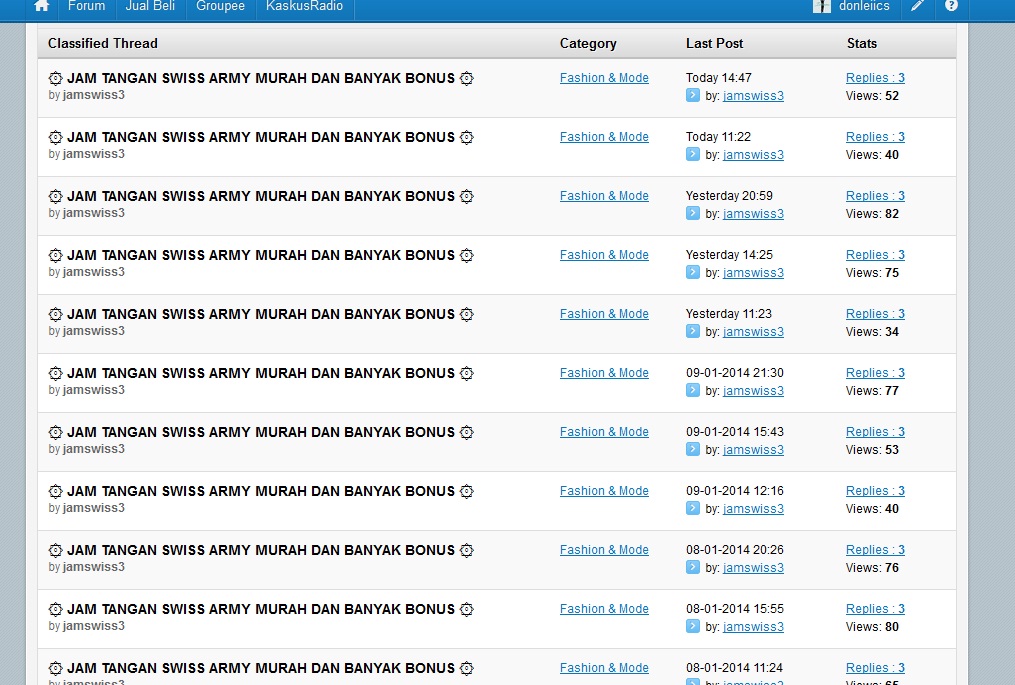The height and width of the screenshot is (685, 1015).
Task: Open Replies : 3 in row with Views: 82
Action: click(875, 196)
